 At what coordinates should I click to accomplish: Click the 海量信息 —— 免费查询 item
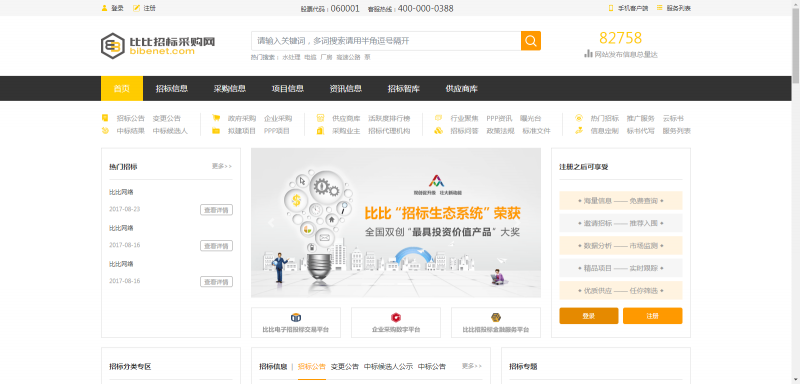click(x=621, y=200)
